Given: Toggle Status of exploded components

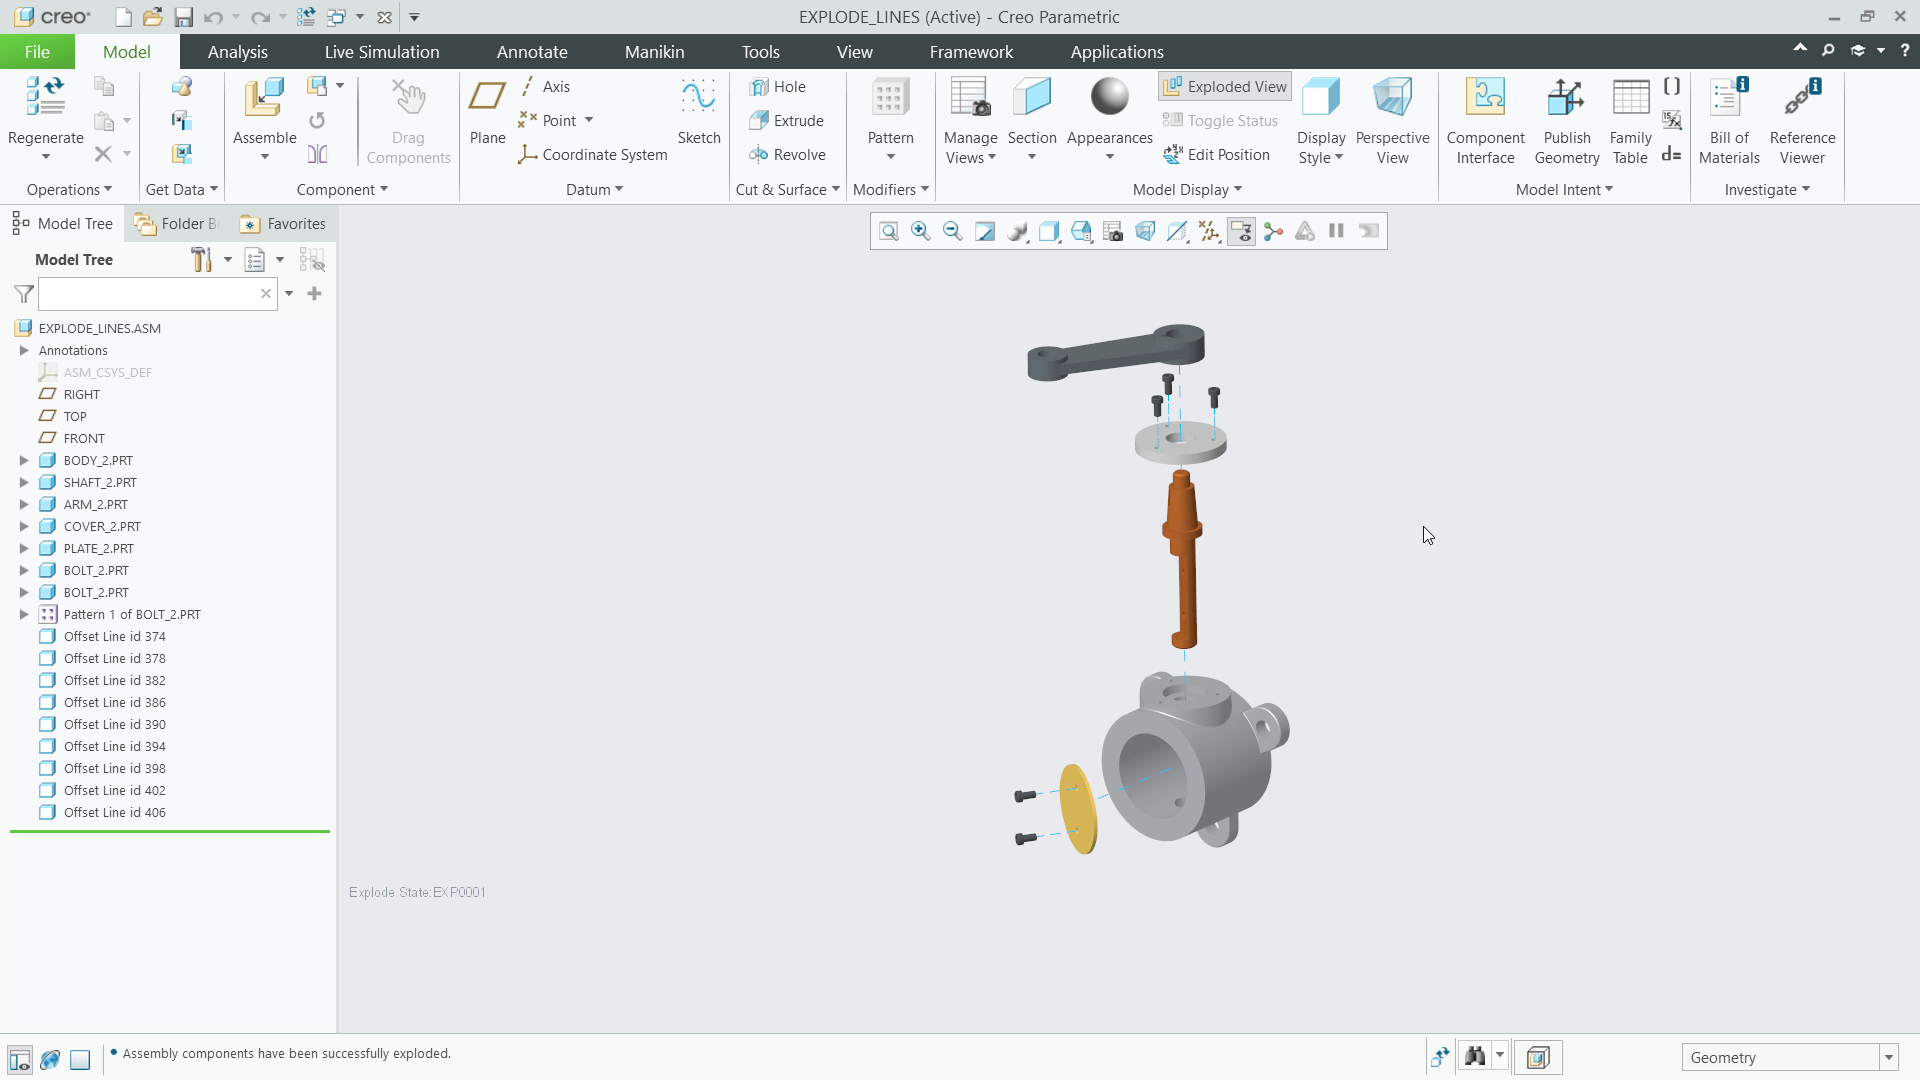Looking at the screenshot, I should (1220, 120).
